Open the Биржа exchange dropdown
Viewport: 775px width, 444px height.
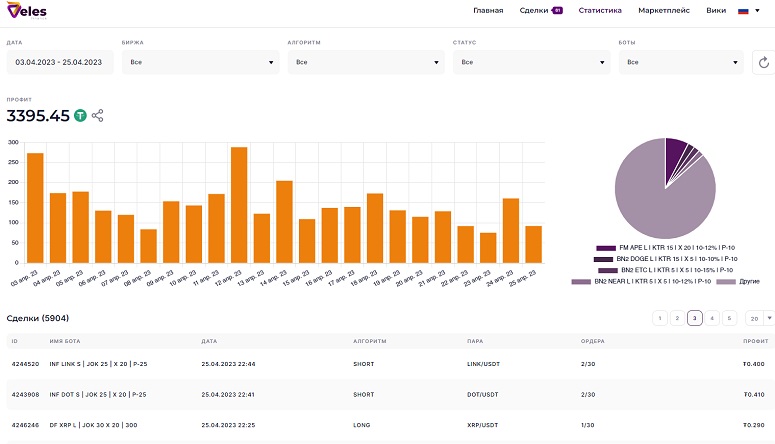pos(201,62)
